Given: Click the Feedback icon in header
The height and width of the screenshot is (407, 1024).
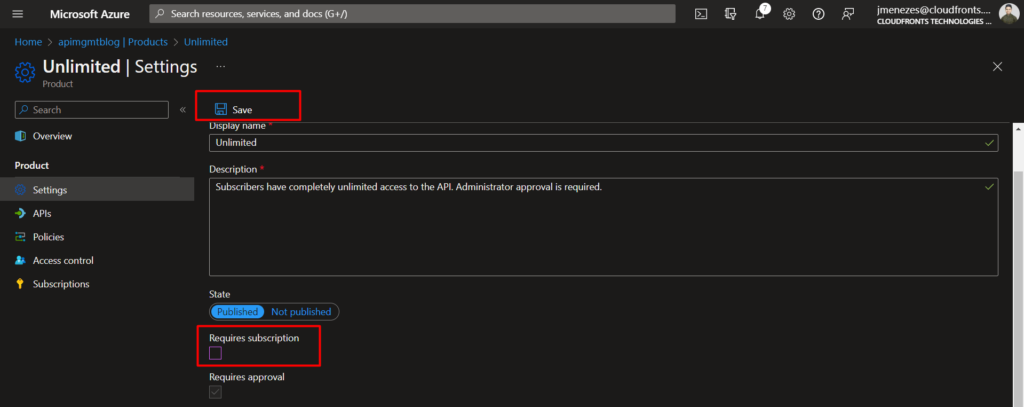Looking at the screenshot, I should point(848,14).
